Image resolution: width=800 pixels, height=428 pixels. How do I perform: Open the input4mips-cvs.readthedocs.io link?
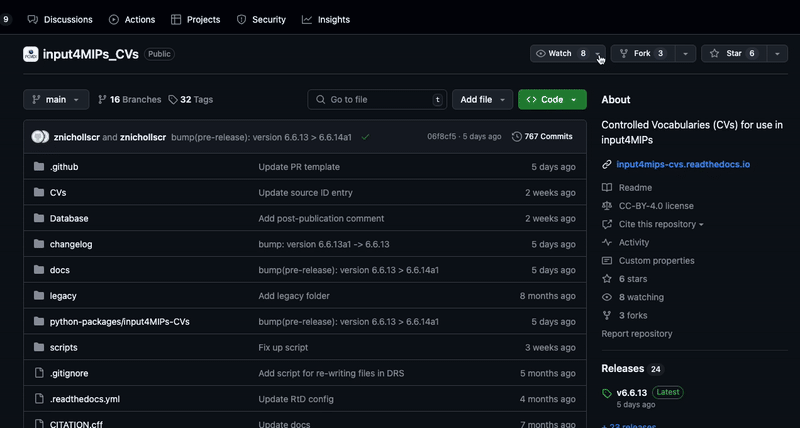pyautogui.click(x=683, y=164)
